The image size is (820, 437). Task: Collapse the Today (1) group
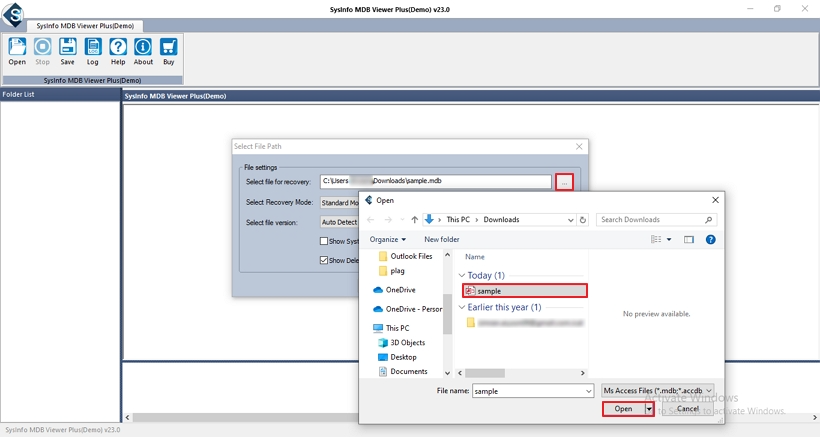[x=462, y=275]
